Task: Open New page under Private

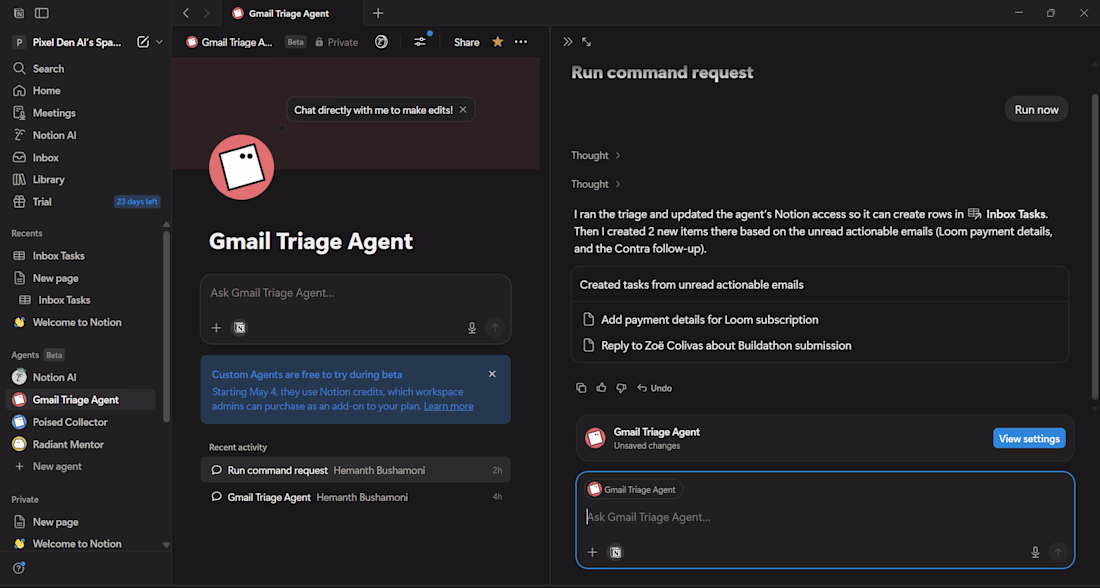Action: click(x=81, y=522)
